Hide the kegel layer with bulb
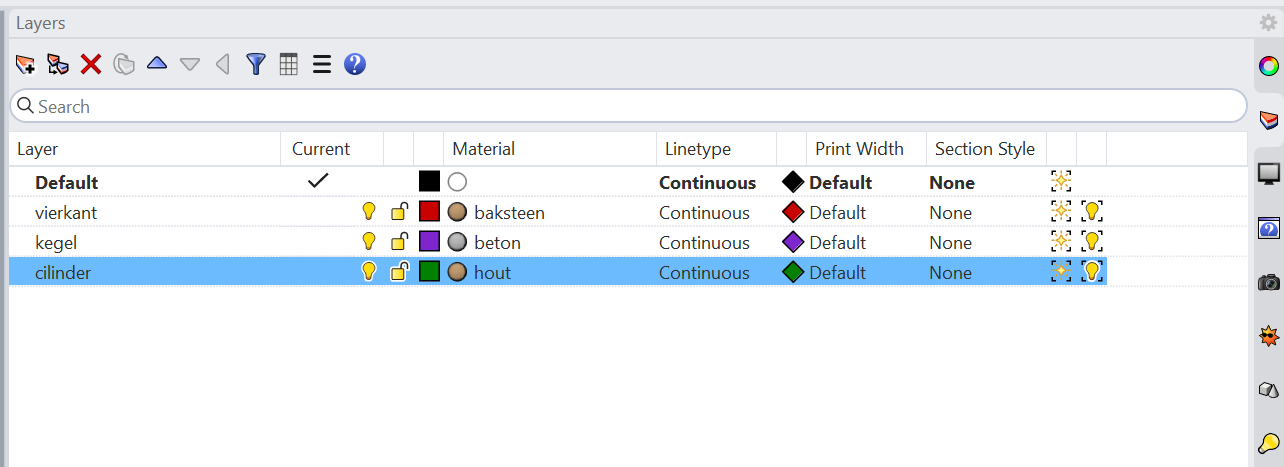Screen dimensions: 1284x467 point(368,242)
